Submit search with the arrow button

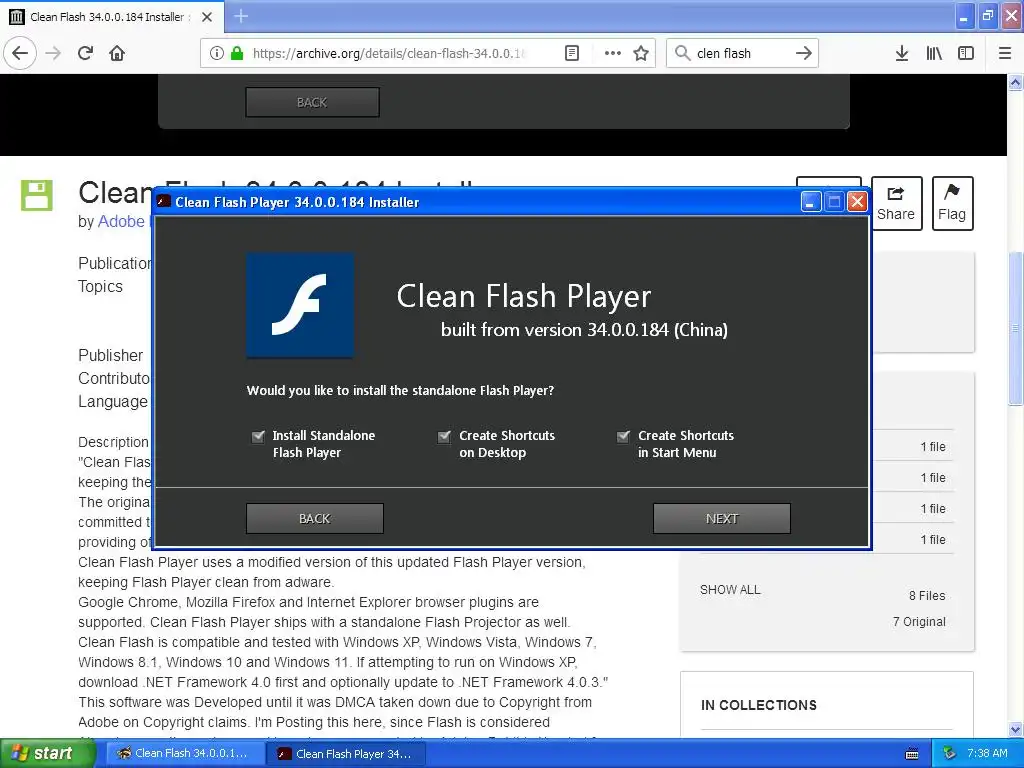click(804, 53)
